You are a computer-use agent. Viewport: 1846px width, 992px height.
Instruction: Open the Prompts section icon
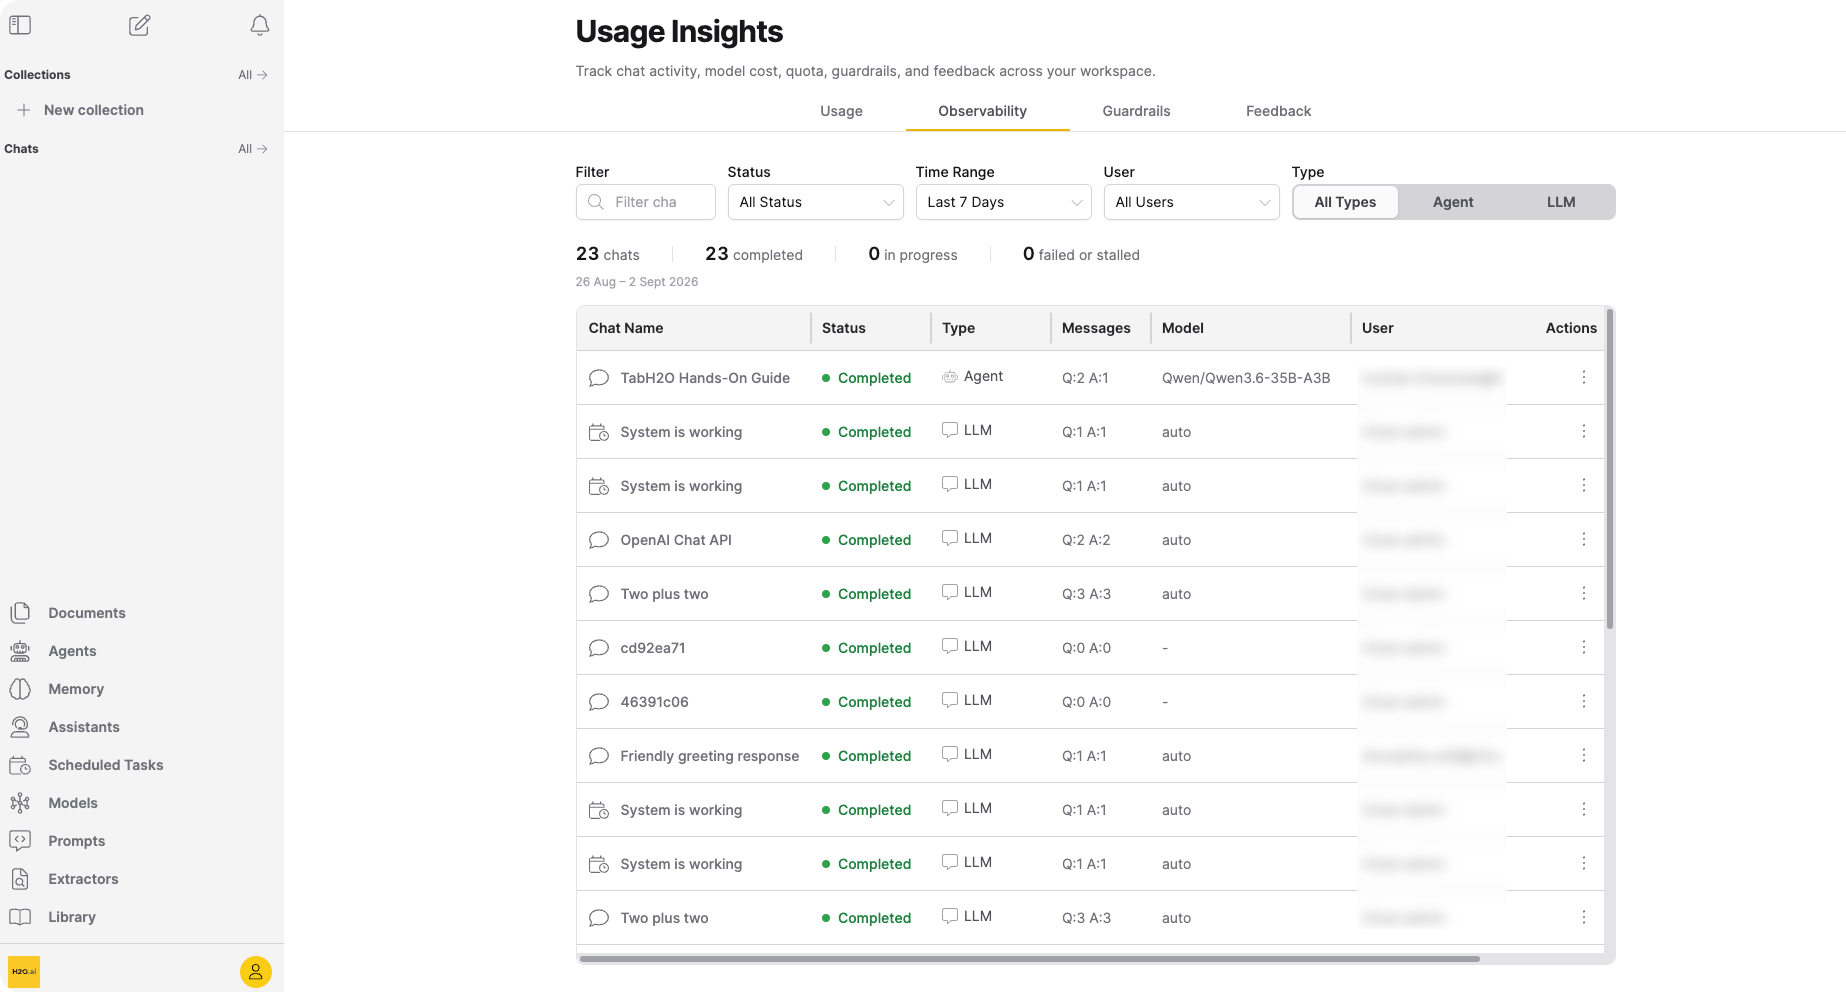[x=20, y=841]
